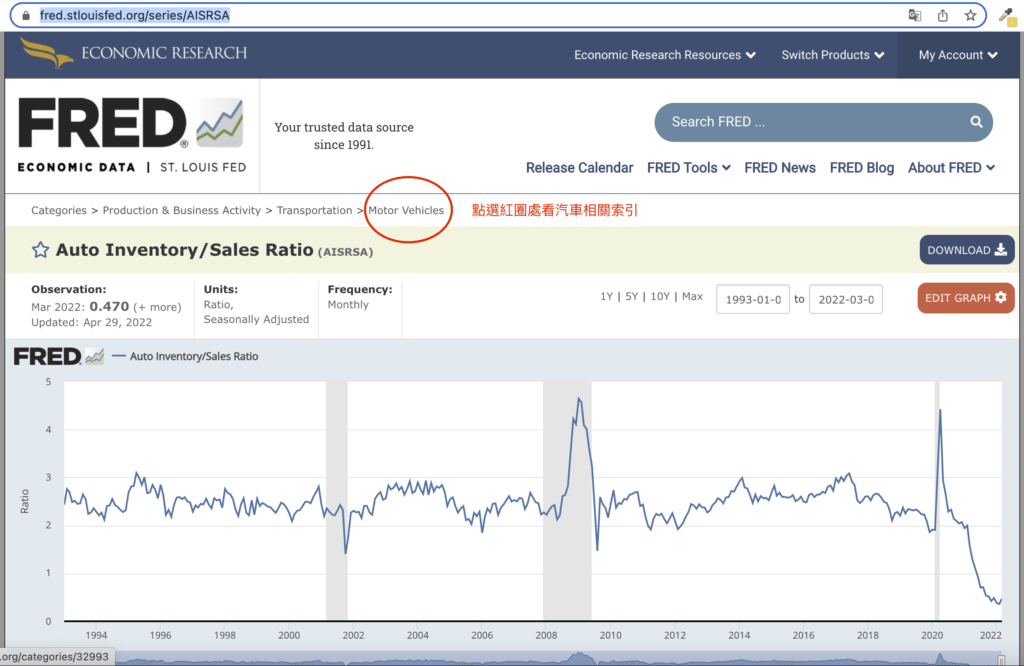Open the Release Calendar page
The height and width of the screenshot is (666, 1024).
click(579, 168)
